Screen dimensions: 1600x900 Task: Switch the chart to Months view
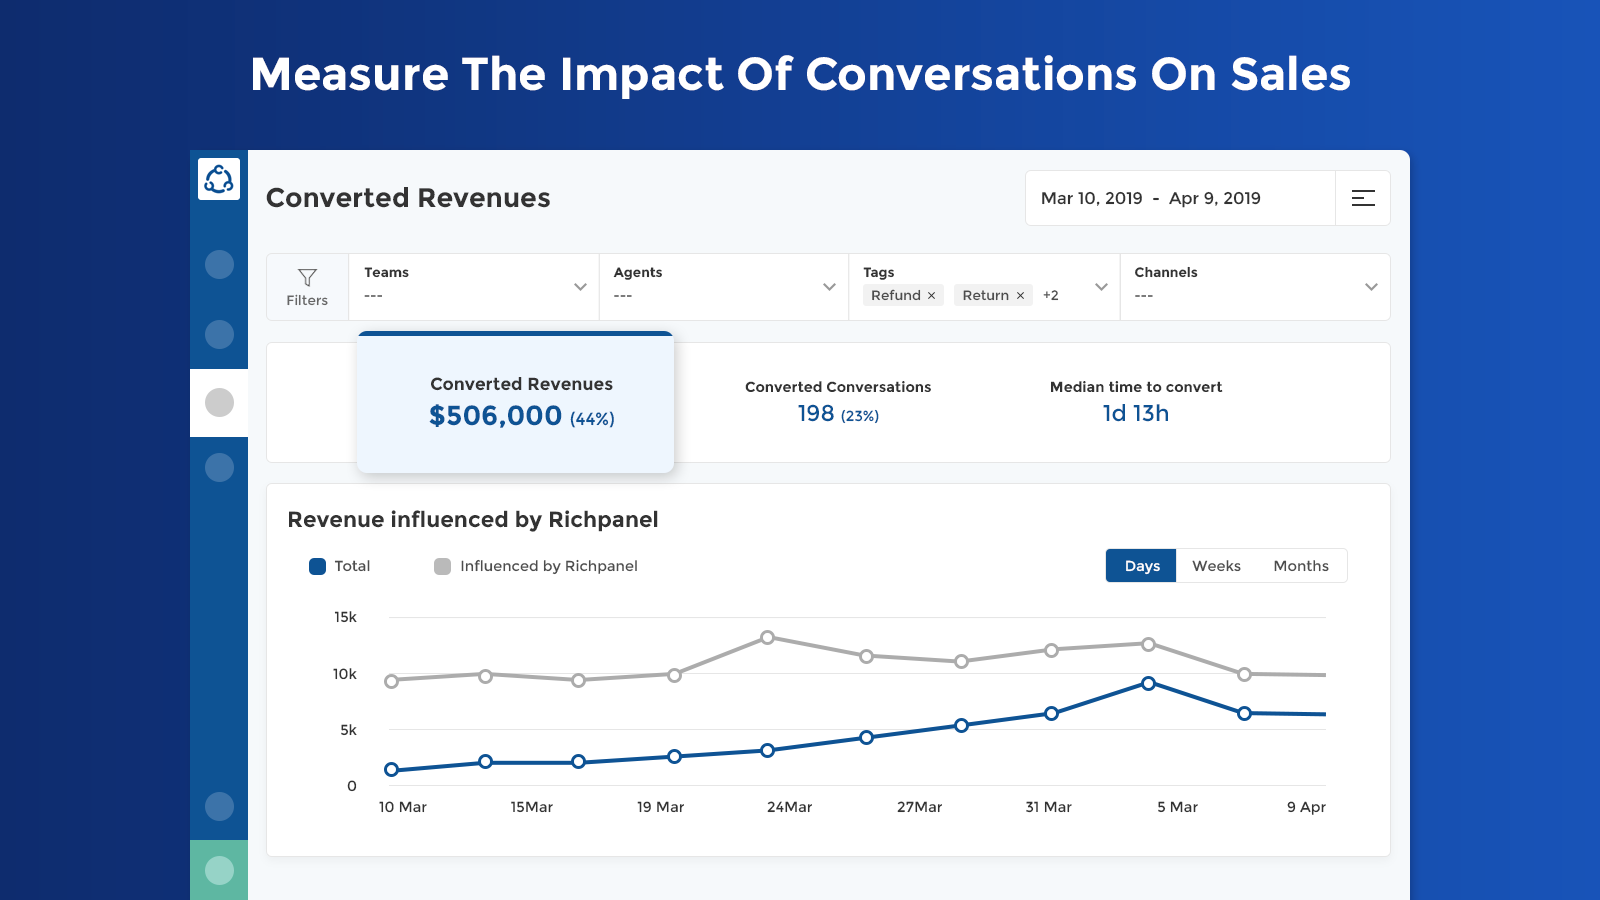pos(1301,566)
